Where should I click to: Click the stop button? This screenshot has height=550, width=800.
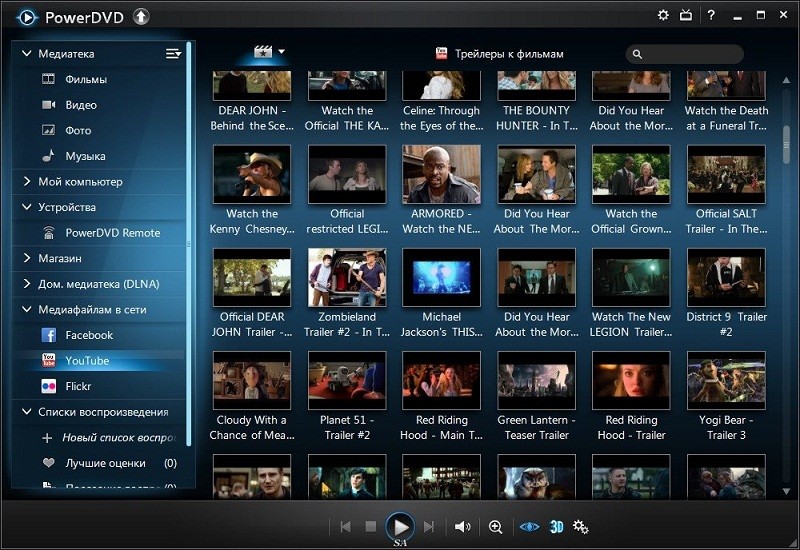[x=371, y=526]
